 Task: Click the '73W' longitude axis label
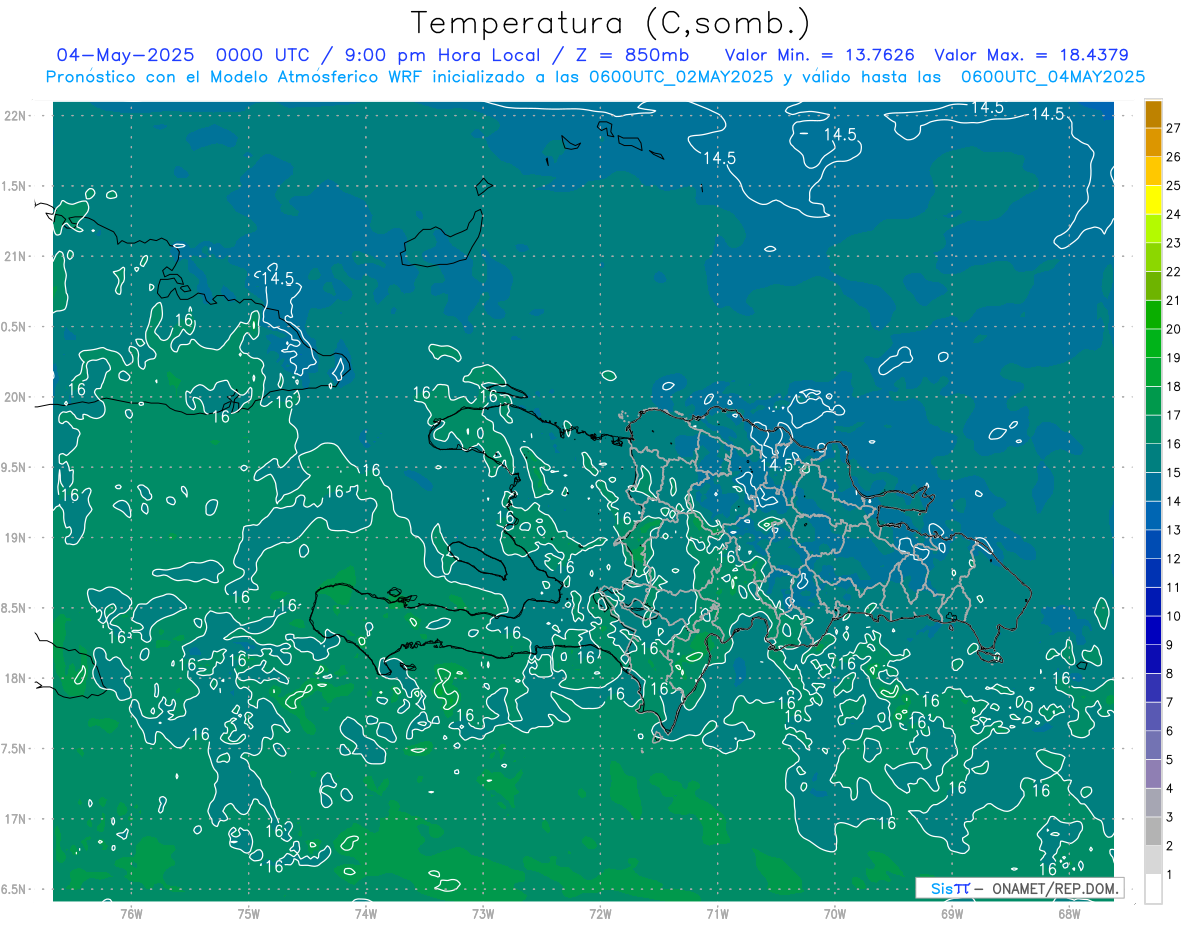coord(483,914)
